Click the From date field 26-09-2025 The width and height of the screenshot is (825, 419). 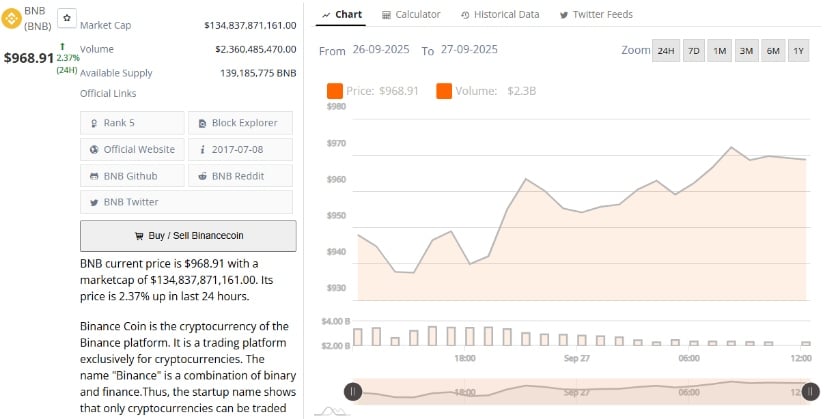tap(381, 49)
